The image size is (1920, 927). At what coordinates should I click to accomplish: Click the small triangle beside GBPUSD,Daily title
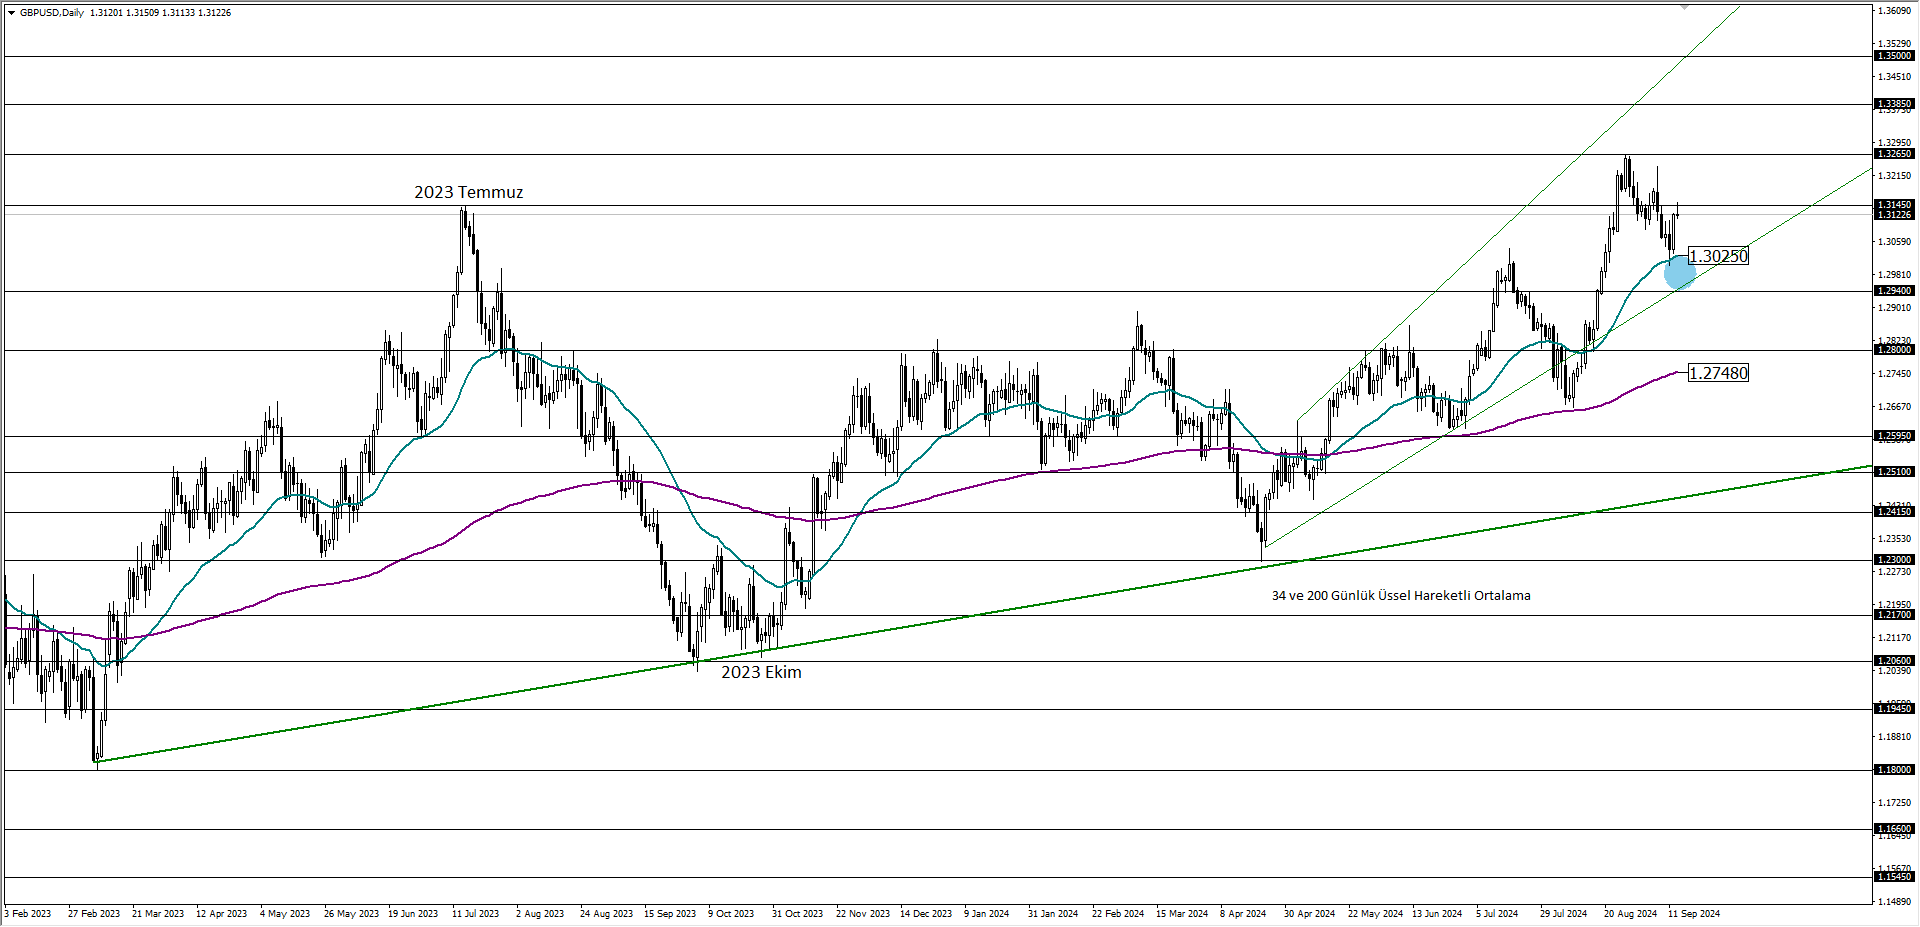11,13
